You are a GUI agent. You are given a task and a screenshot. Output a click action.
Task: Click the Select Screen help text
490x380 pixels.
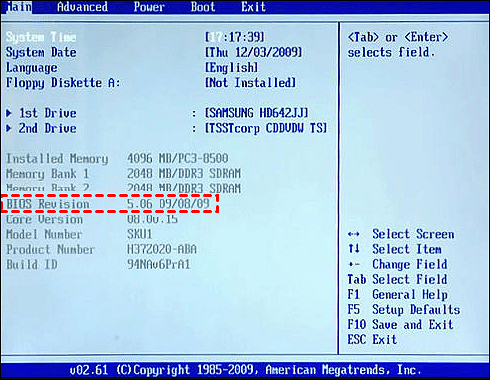[x=413, y=234]
